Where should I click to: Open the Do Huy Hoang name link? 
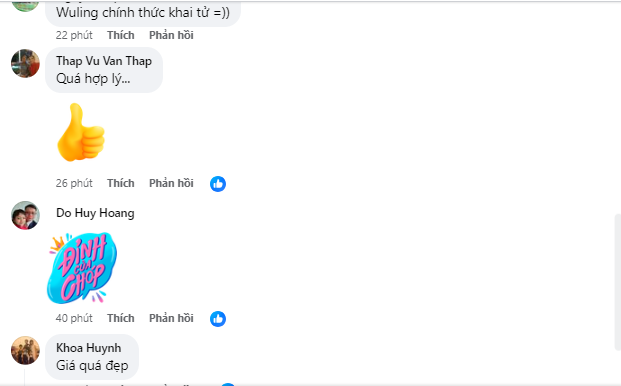tap(95, 213)
